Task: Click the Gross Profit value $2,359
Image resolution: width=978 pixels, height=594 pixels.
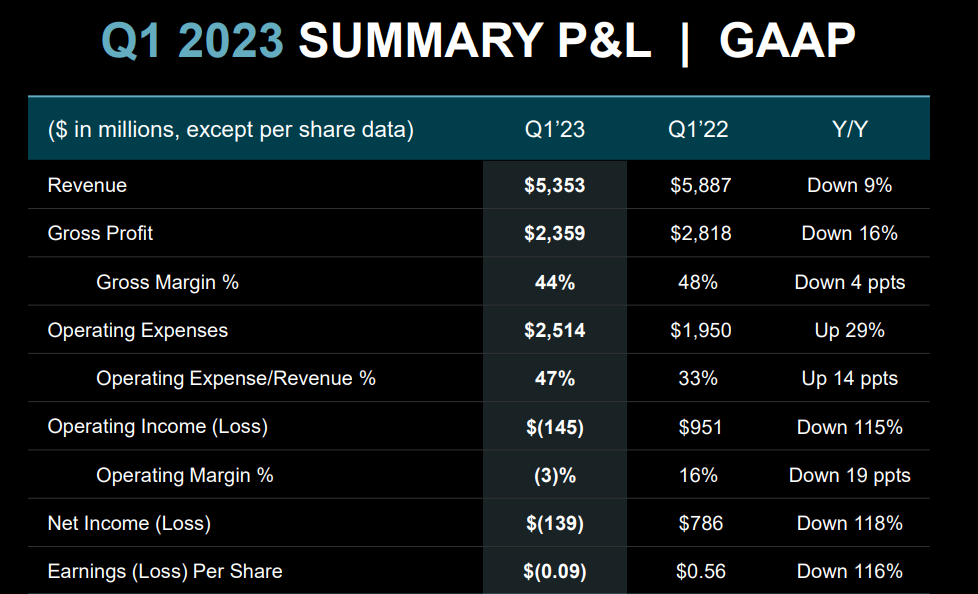Action: coord(555,233)
